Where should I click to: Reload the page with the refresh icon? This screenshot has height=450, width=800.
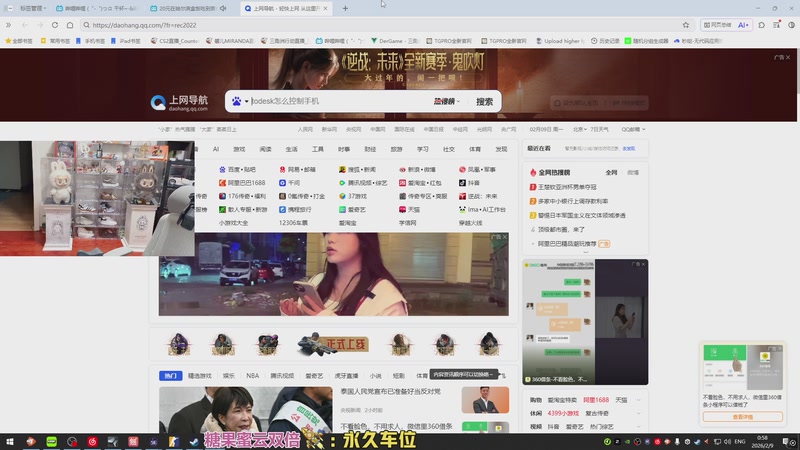tap(55, 24)
